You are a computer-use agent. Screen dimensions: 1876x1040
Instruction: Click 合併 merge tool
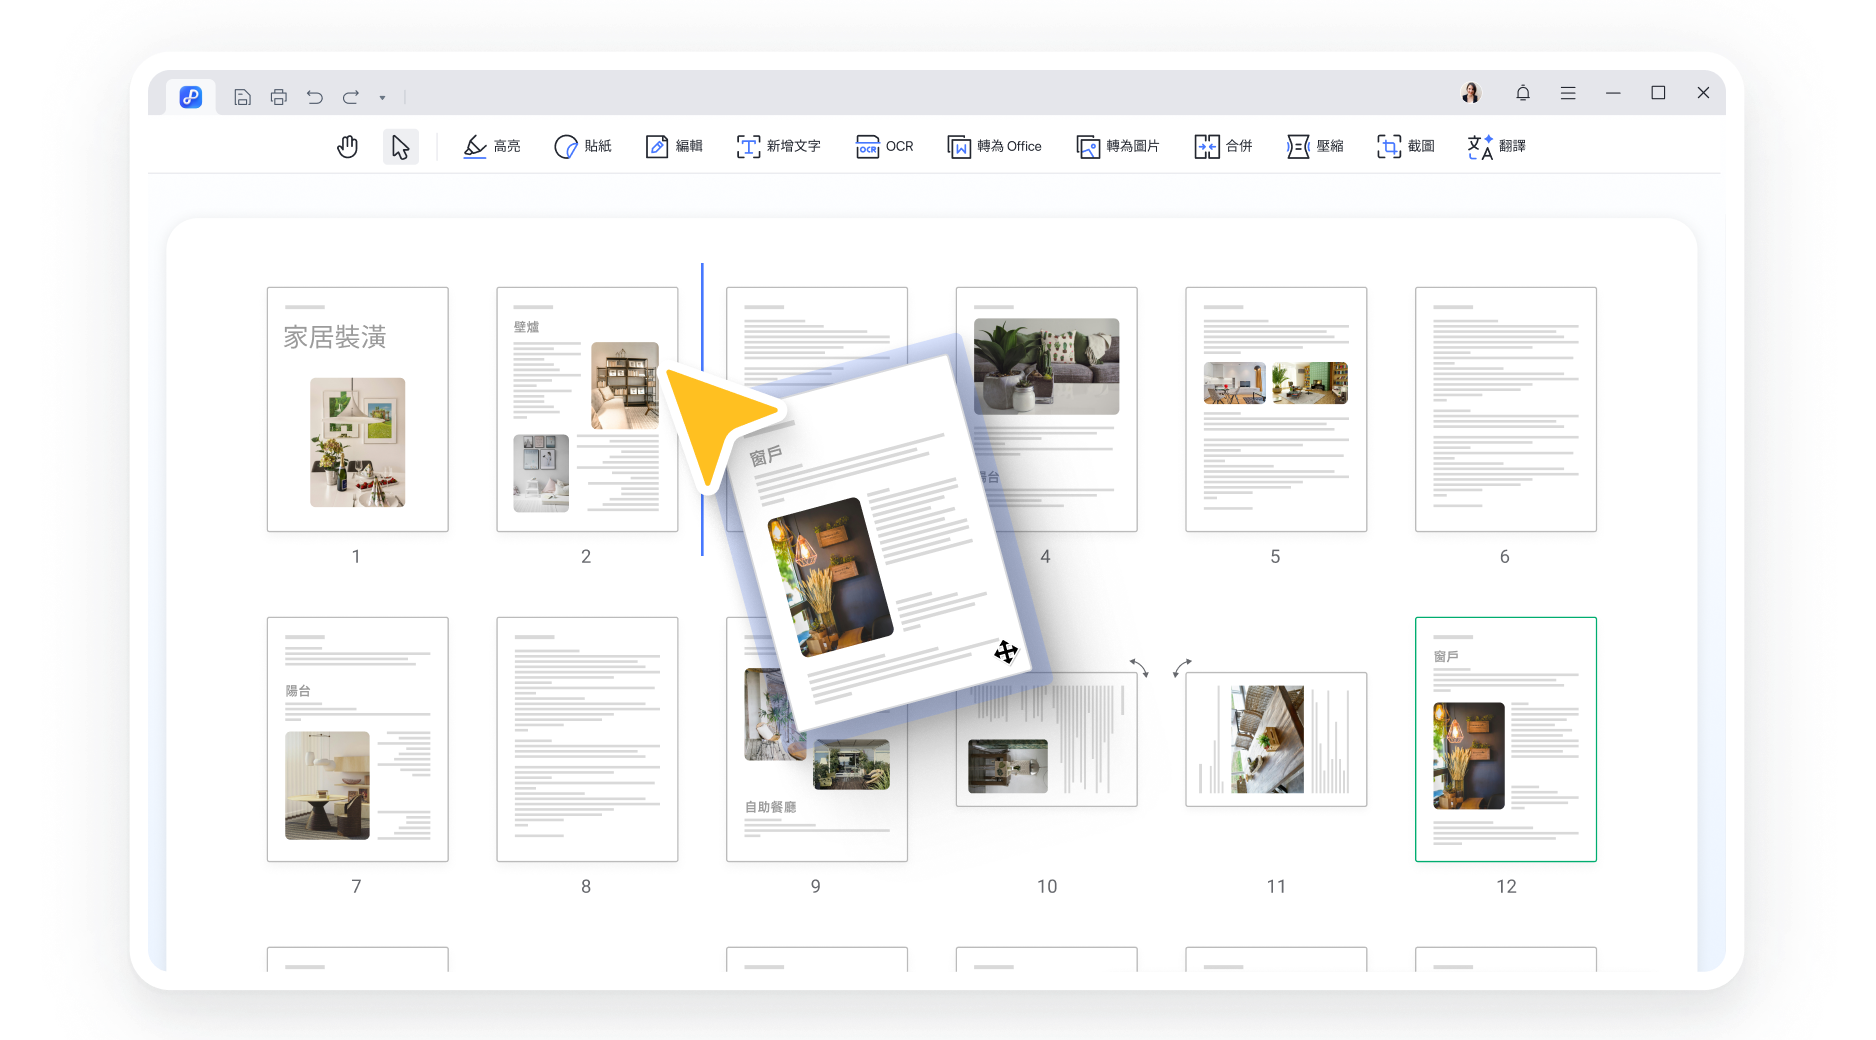click(x=1224, y=147)
